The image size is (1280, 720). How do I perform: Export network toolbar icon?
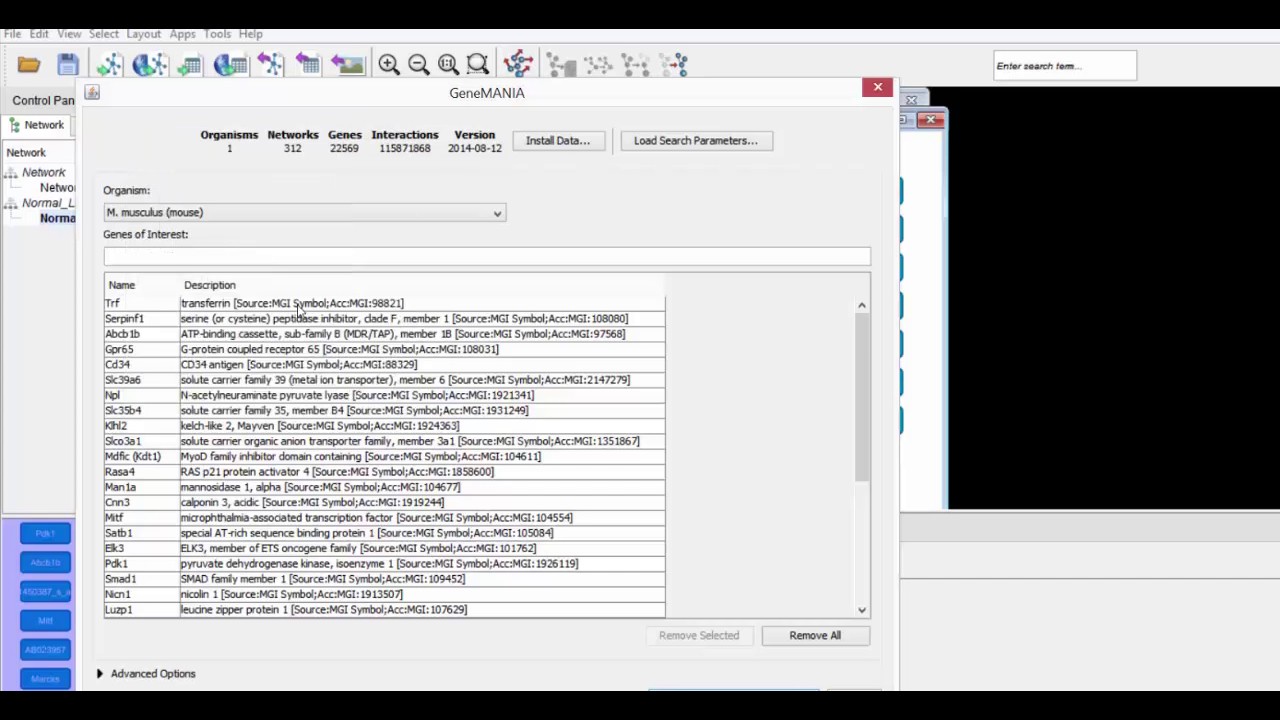[x=270, y=65]
